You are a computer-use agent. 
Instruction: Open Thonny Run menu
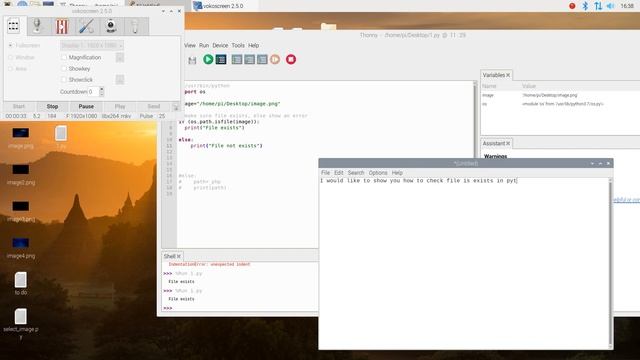coord(204,45)
